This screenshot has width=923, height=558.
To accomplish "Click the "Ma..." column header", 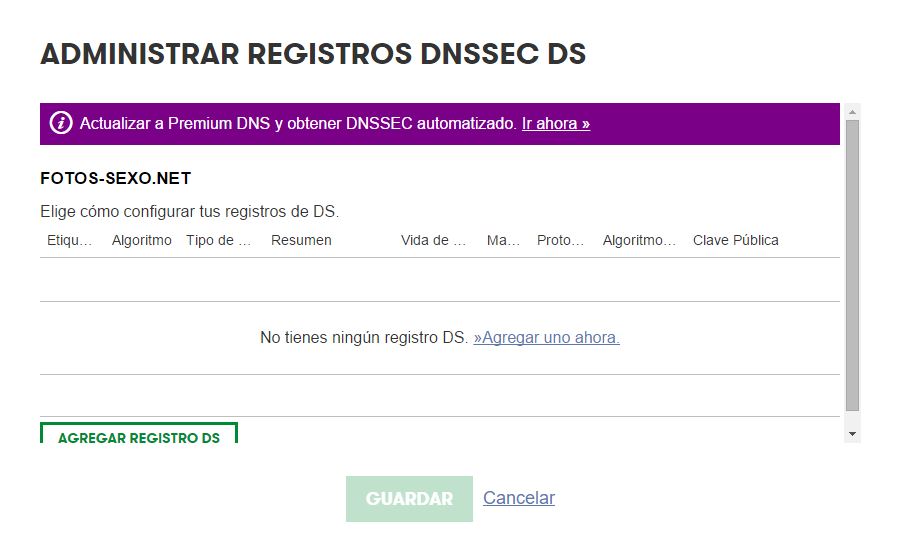I will [503, 240].
